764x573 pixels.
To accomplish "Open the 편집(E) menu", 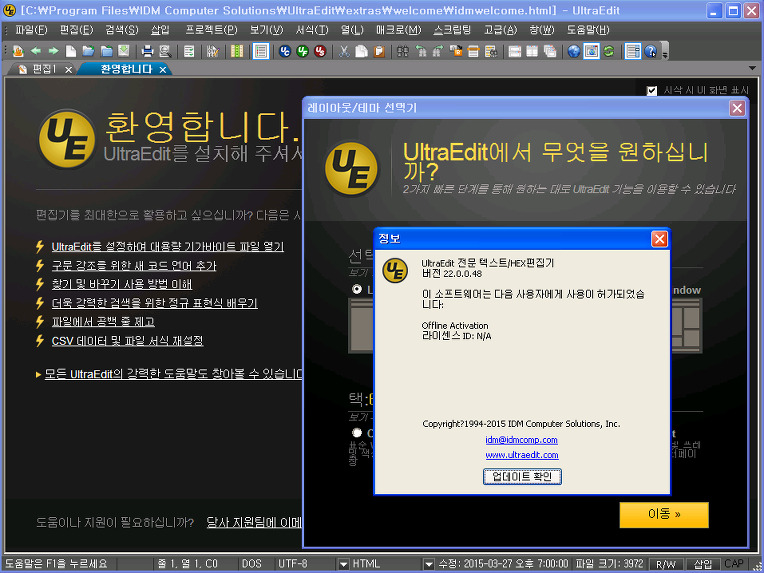I will pos(76,30).
